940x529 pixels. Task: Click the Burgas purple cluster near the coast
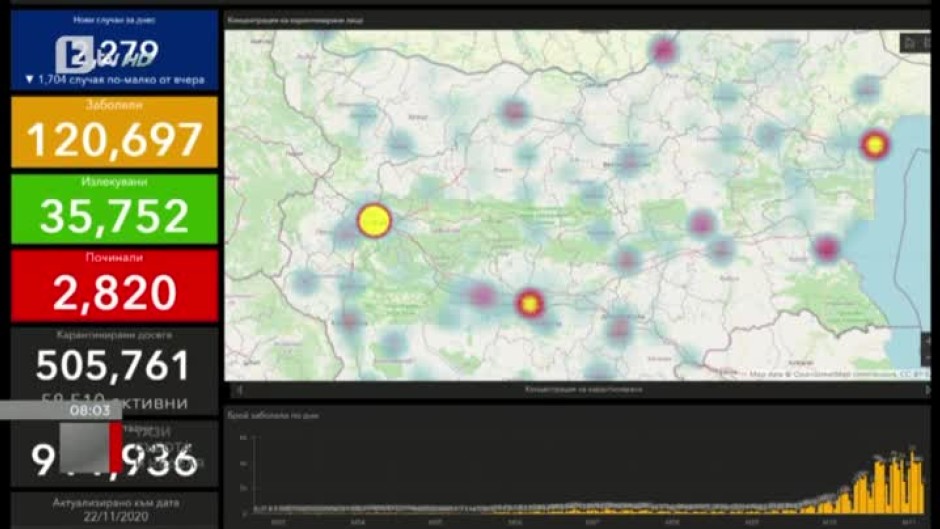(x=826, y=248)
